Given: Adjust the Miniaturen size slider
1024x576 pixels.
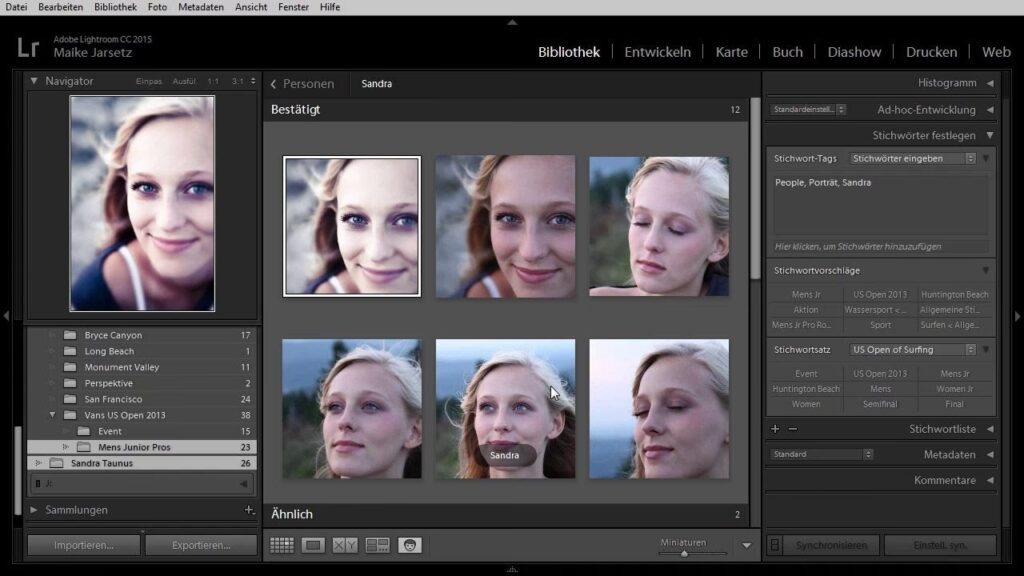Looking at the screenshot, I should (x=684, y=553).
